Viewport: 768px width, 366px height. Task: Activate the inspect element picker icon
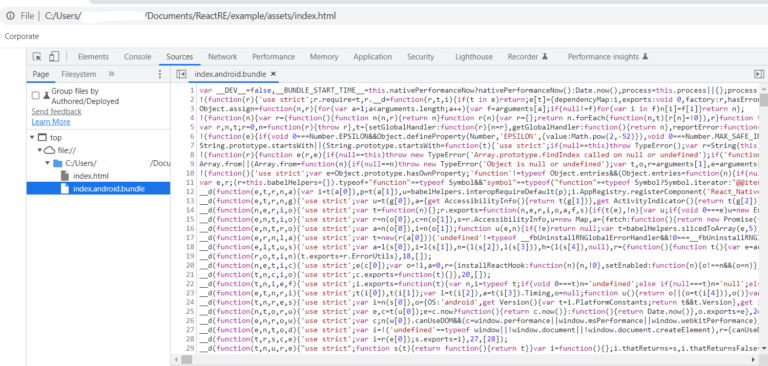tap(37, 57)
